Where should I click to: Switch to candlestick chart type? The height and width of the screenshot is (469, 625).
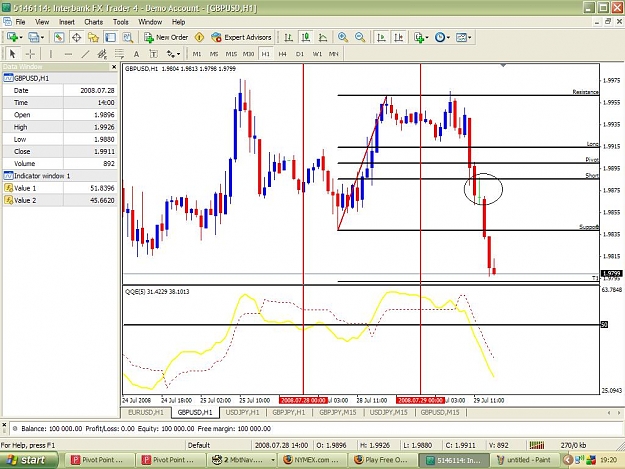(x=306, y=37)
